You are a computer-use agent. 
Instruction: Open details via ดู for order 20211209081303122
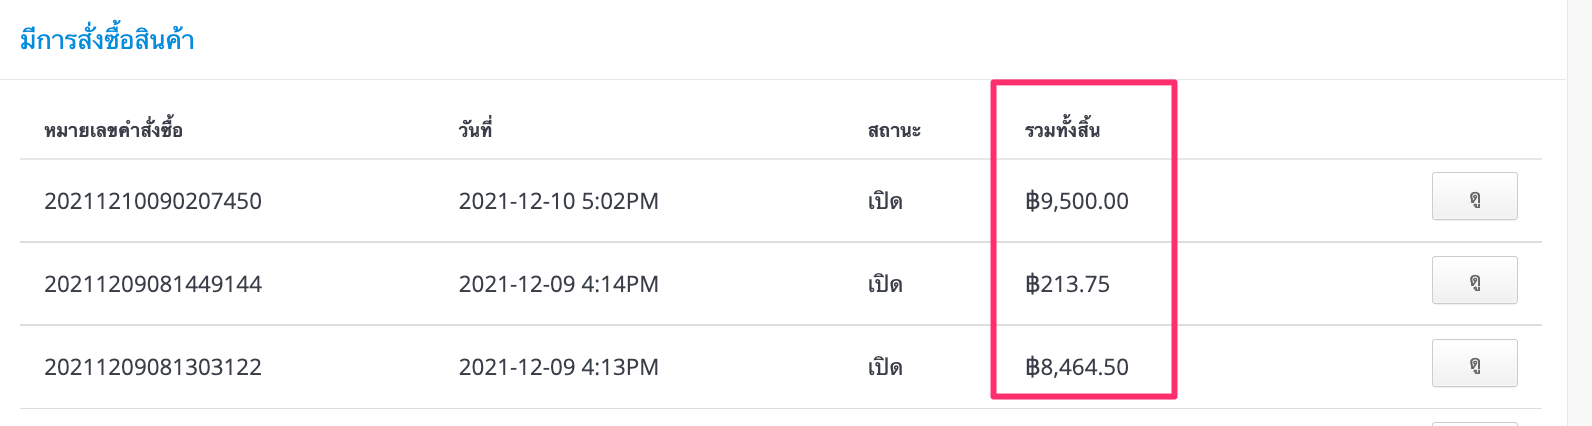pyautogui.click(x=1475, y=363)
